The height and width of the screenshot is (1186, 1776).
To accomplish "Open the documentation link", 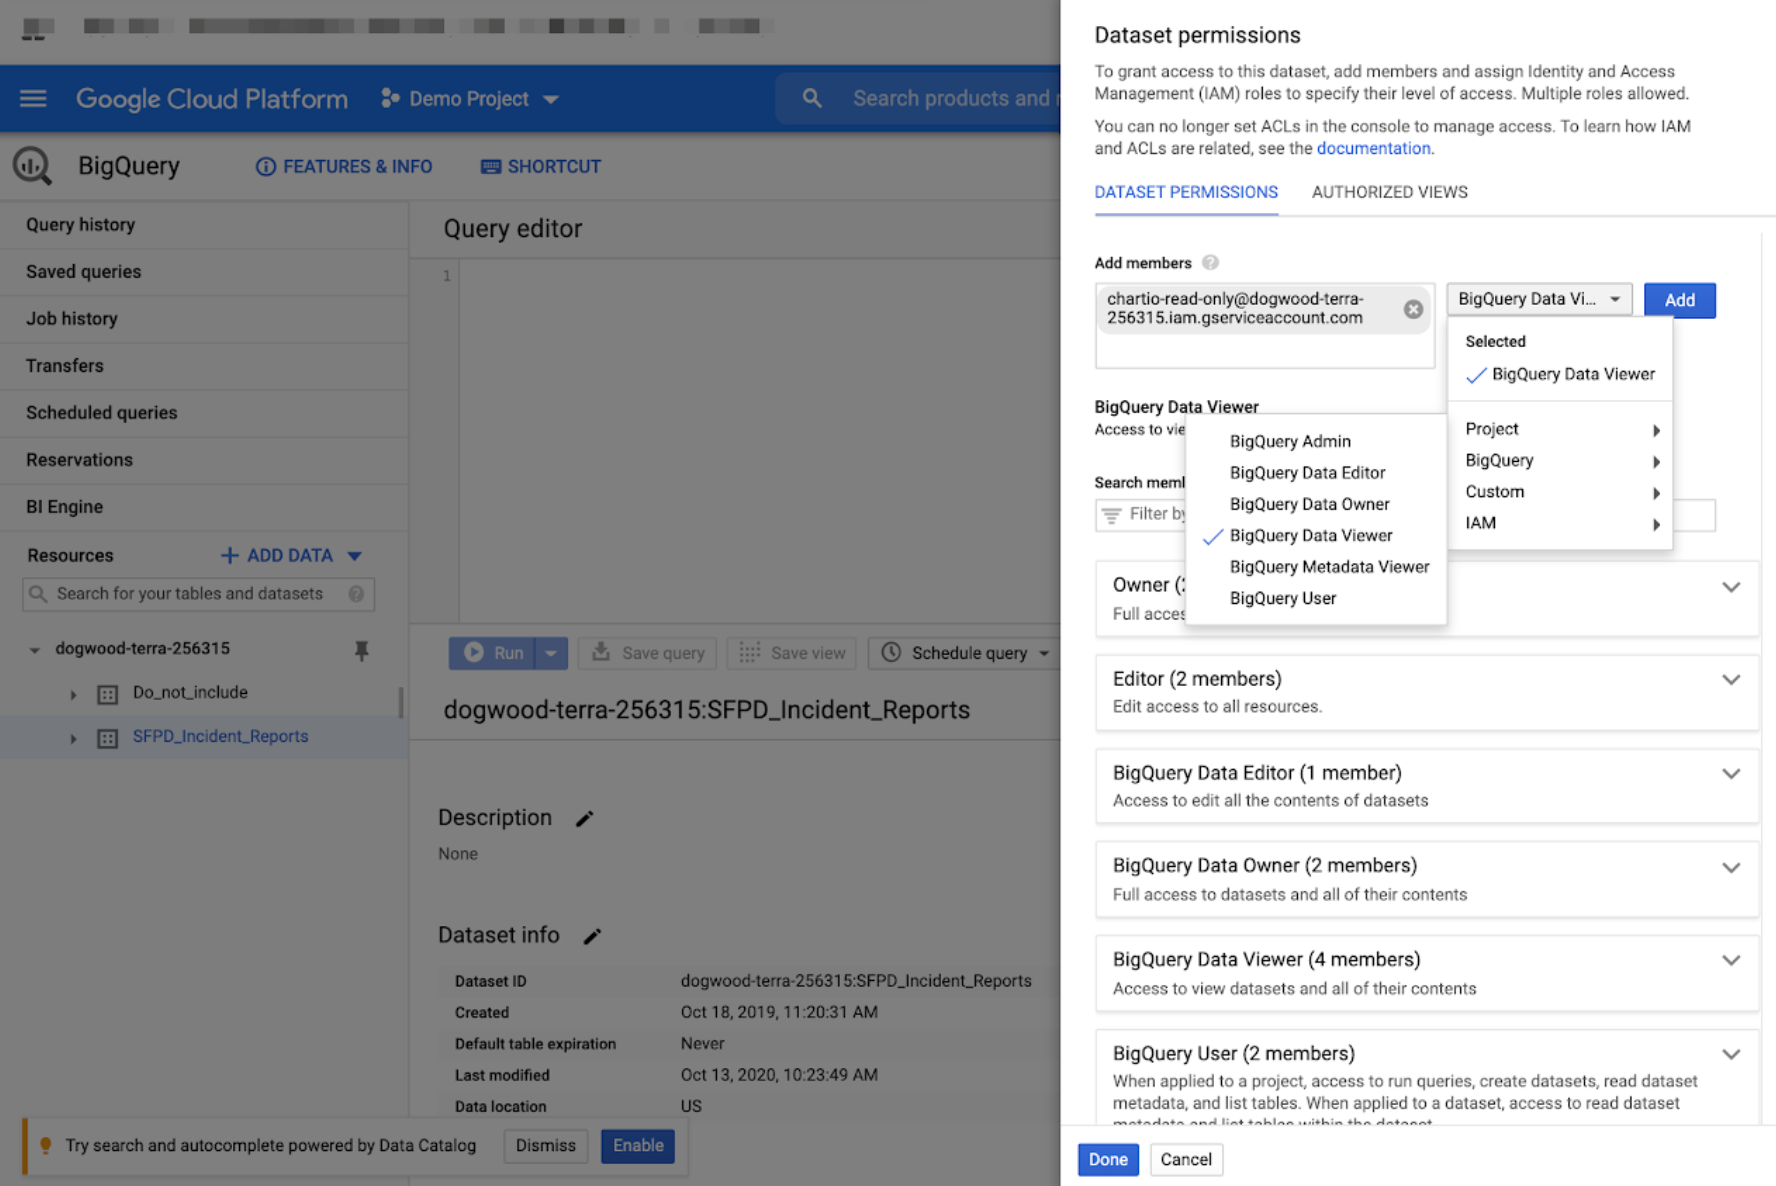I will click(x=1373, y=148).
